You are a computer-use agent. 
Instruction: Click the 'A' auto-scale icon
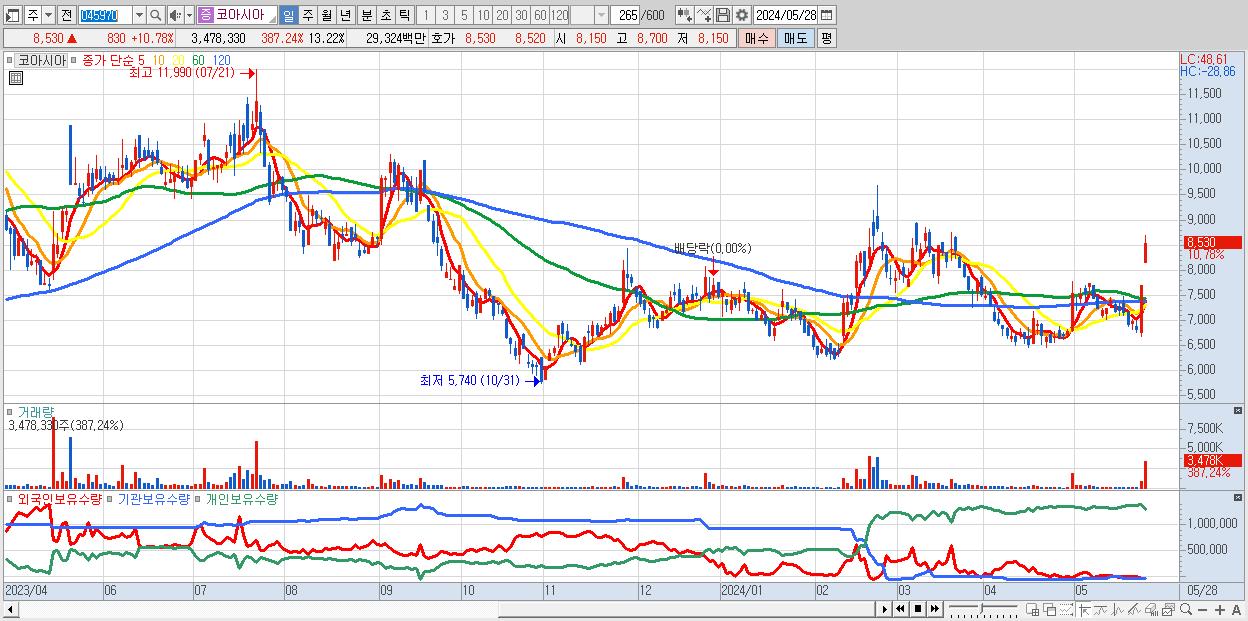coord(1236,609)
